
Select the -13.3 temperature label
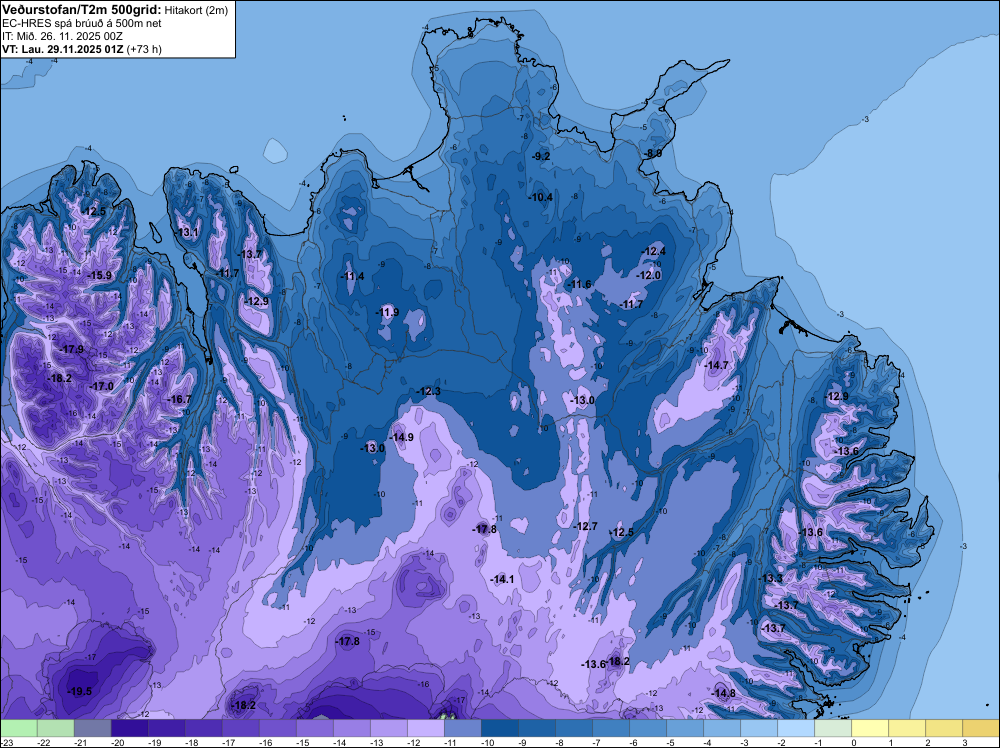pos(771,578)
